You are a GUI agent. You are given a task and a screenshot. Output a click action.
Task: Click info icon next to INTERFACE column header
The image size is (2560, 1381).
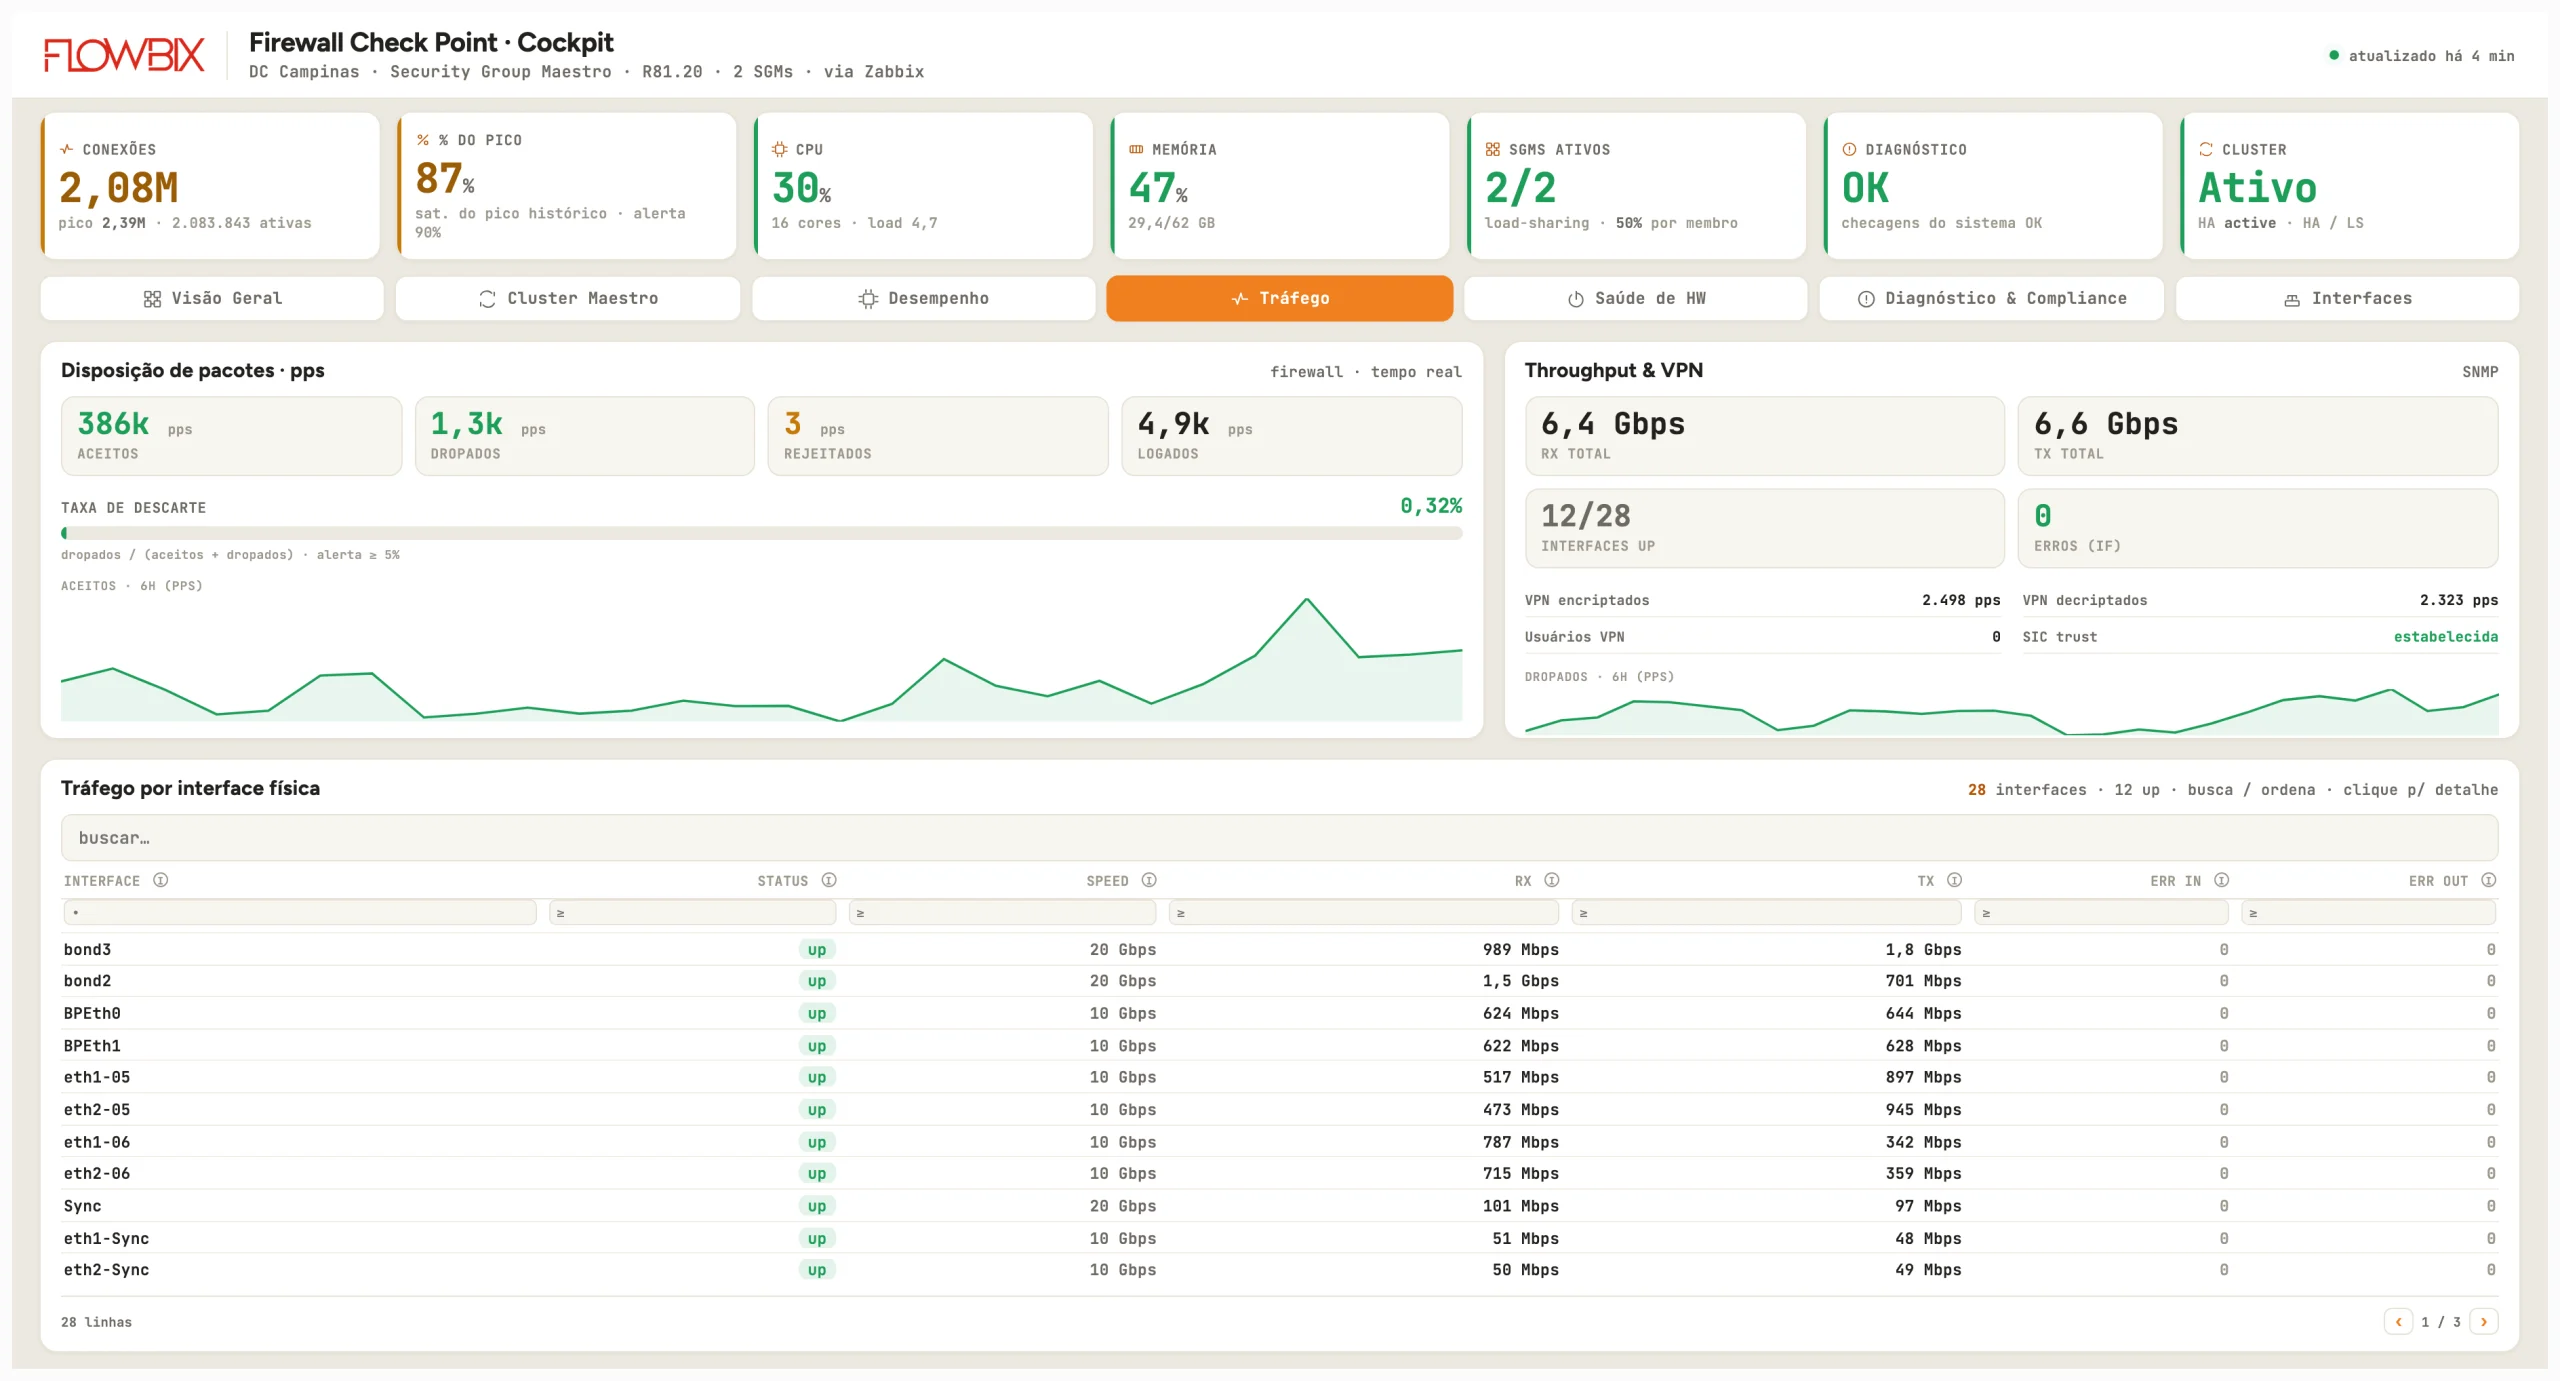click(160, 880)
